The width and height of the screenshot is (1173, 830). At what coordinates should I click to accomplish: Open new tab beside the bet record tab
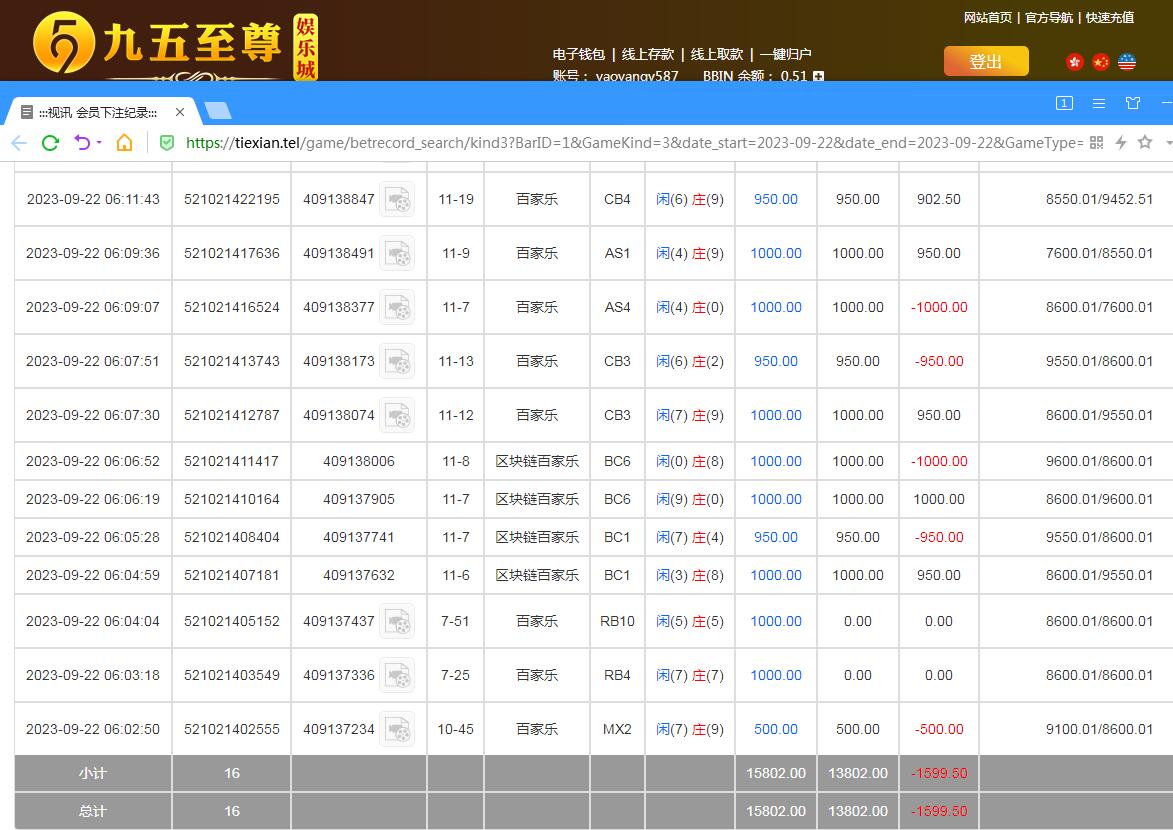(217, 110)
